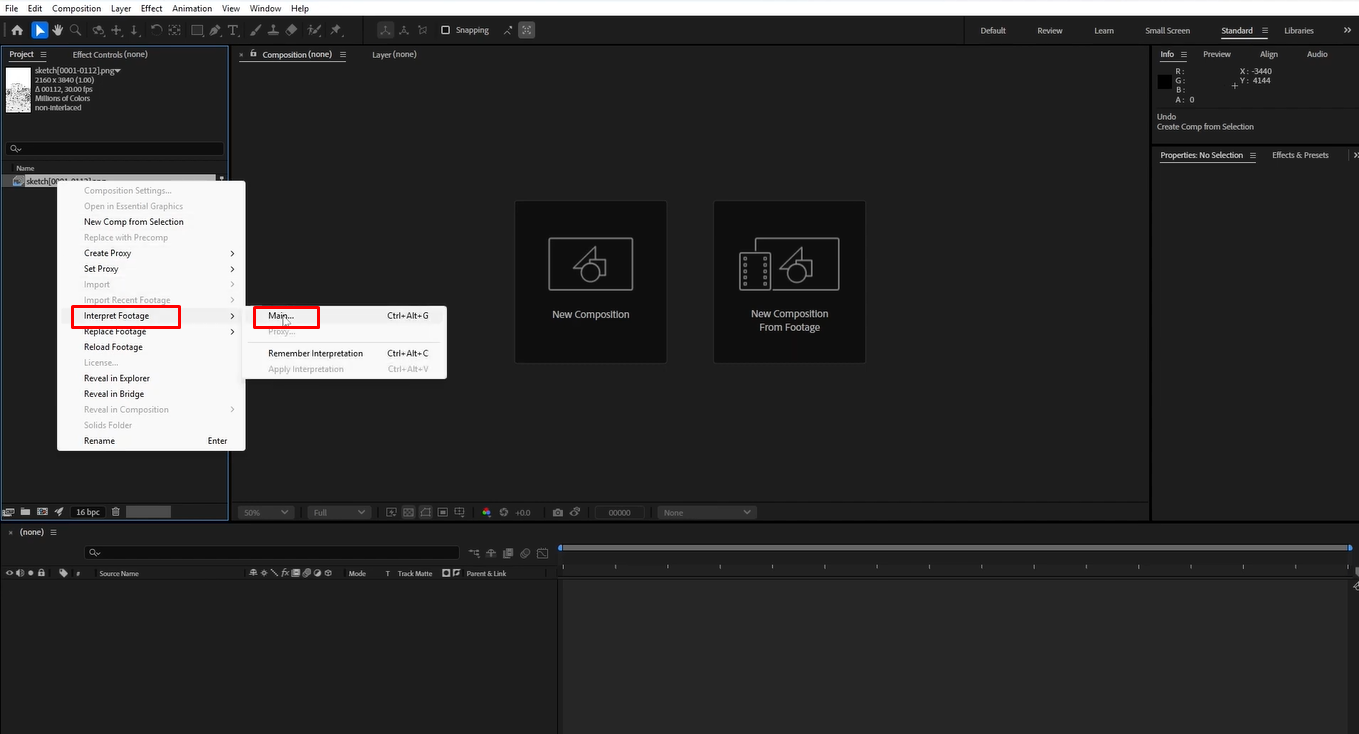
Task: Click the sketch footage thumbnail in the Project panel
Action: (16, 90)
